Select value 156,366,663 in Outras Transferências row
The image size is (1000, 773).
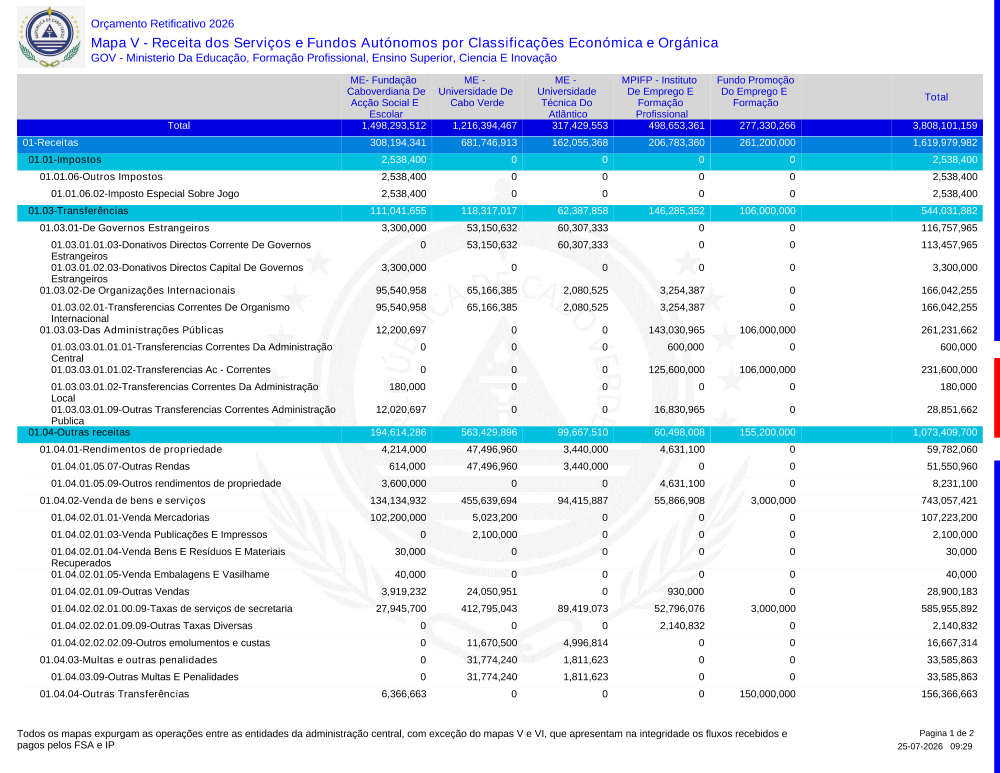tap(949, 694)
